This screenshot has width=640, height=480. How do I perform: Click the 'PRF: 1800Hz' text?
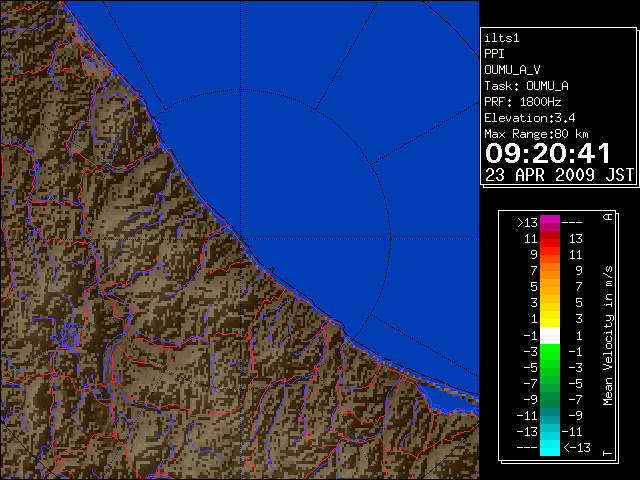pos(522,102)
